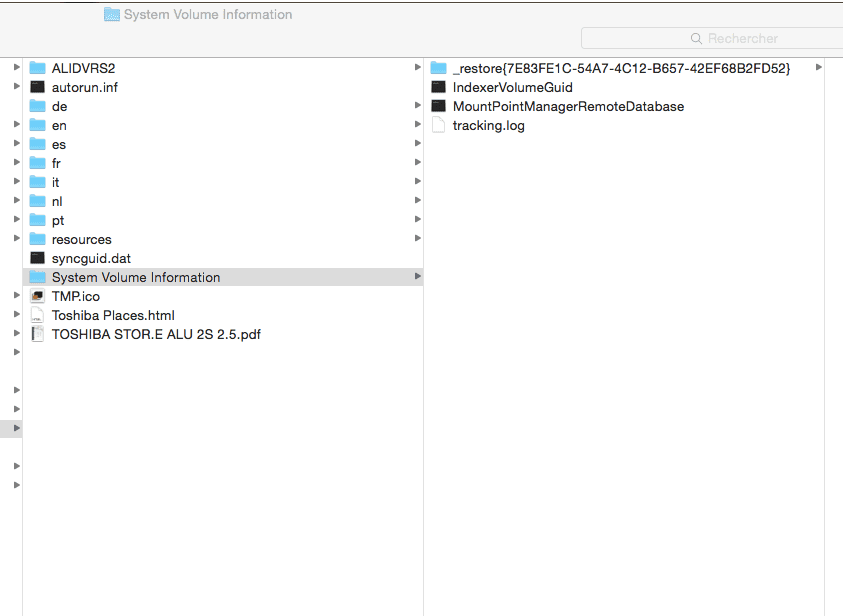The height and width of the screenshot is (616, 843).
Task: Select the nl folder name
Action: (x=57, y=202)
